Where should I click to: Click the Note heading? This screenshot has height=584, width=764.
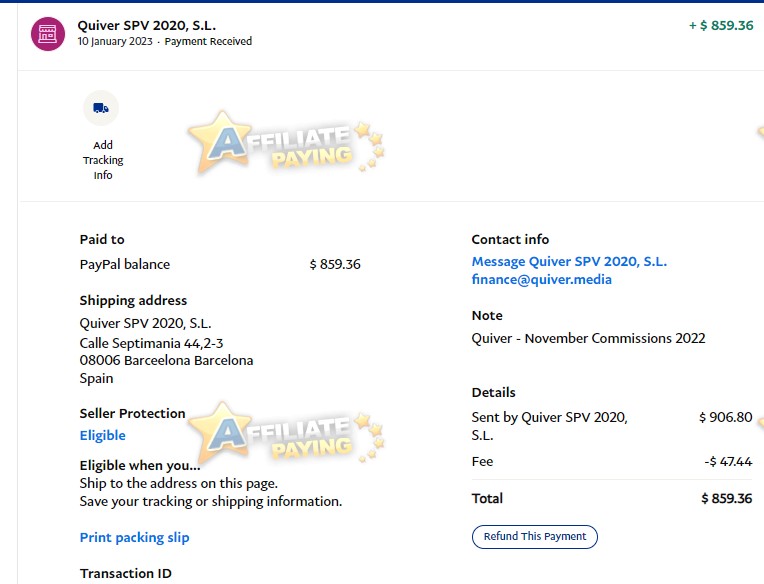pos(487,316)
